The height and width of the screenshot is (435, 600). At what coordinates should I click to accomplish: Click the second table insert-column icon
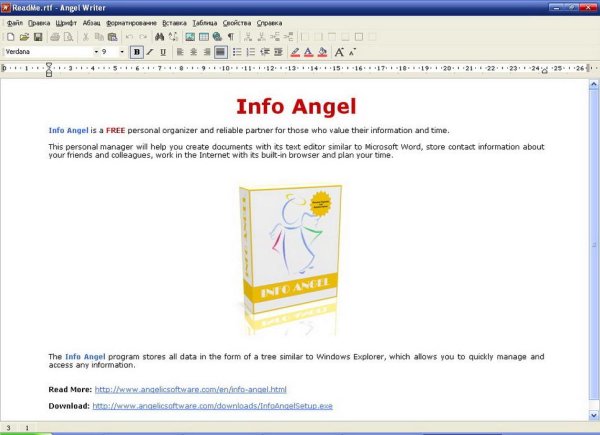click(289, 37)
